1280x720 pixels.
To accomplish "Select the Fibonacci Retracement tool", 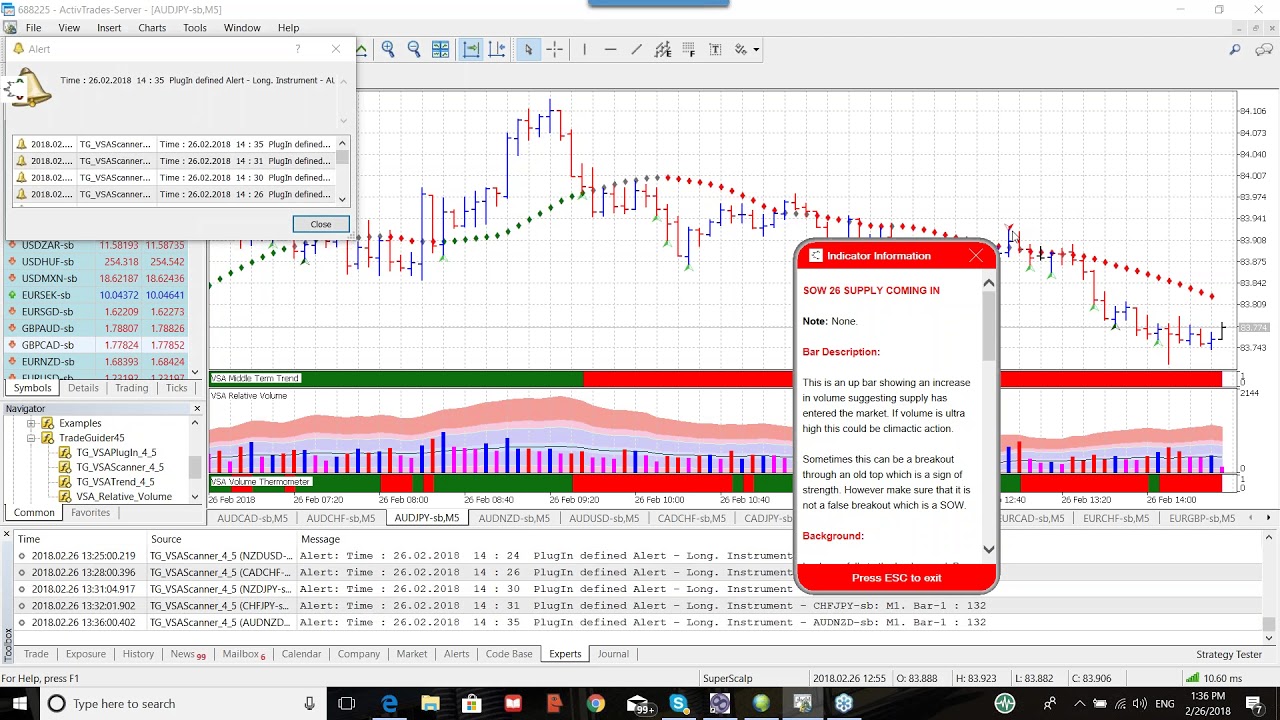I will [x=689, y=49].
